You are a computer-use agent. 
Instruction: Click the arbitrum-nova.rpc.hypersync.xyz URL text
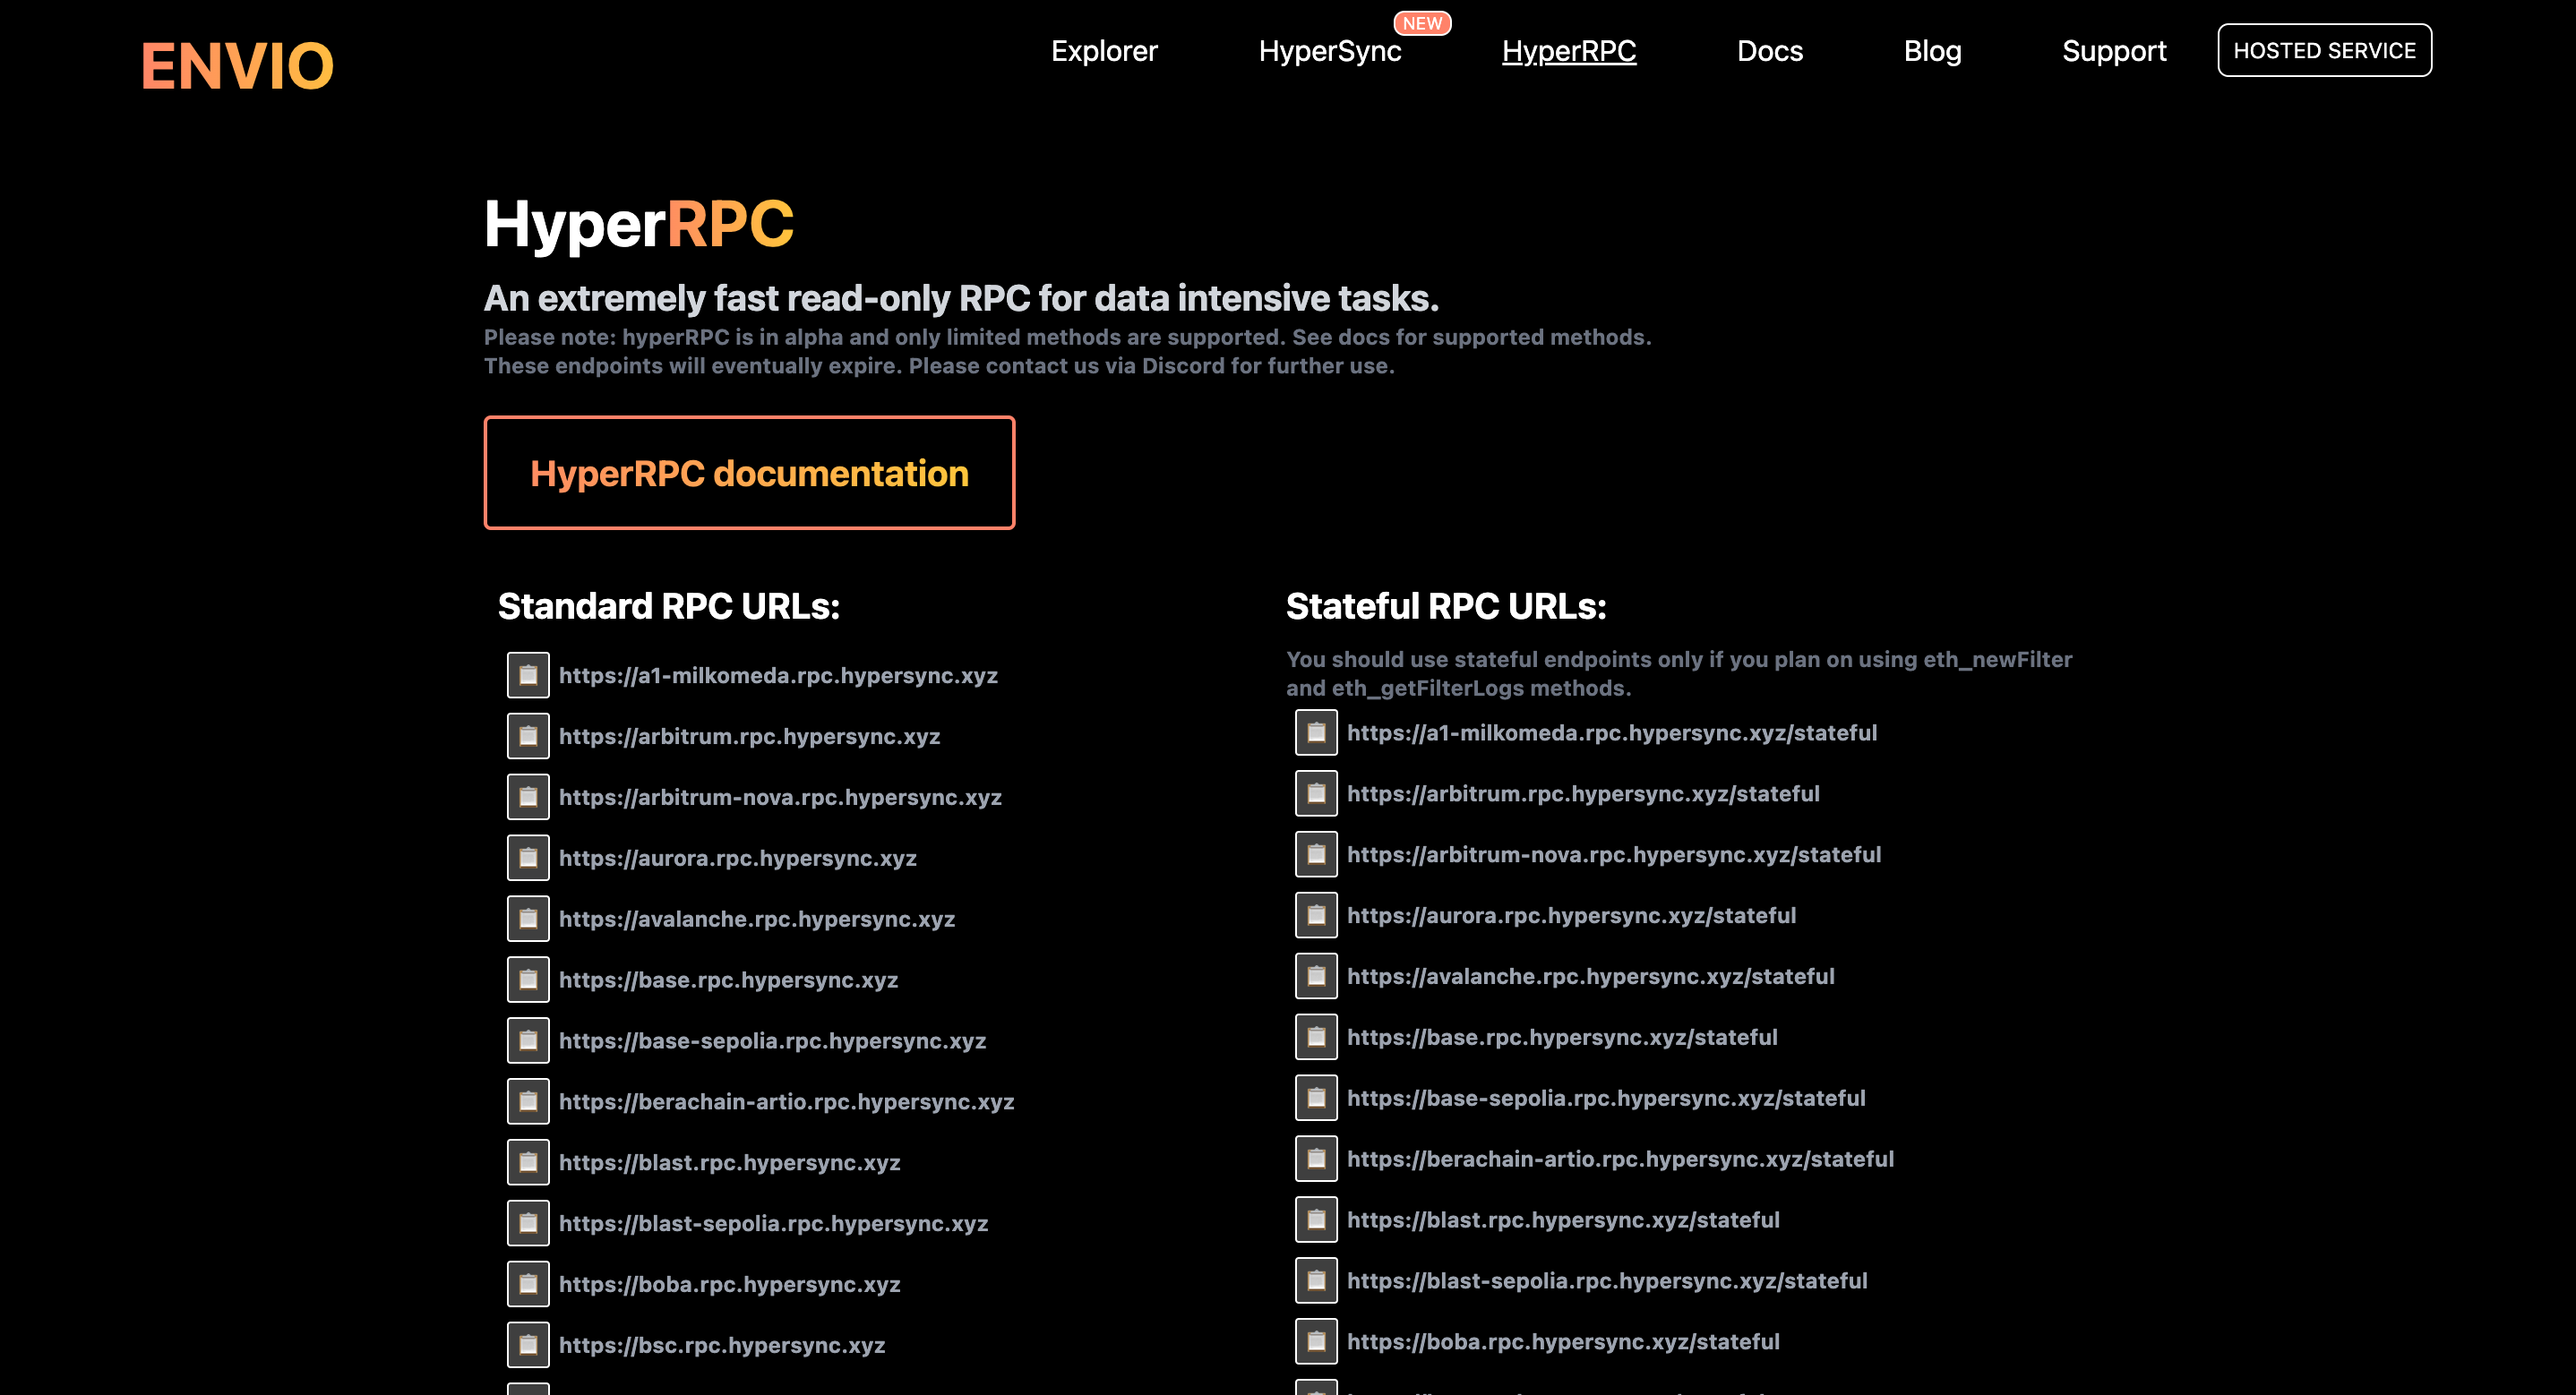tap(780, 798)
